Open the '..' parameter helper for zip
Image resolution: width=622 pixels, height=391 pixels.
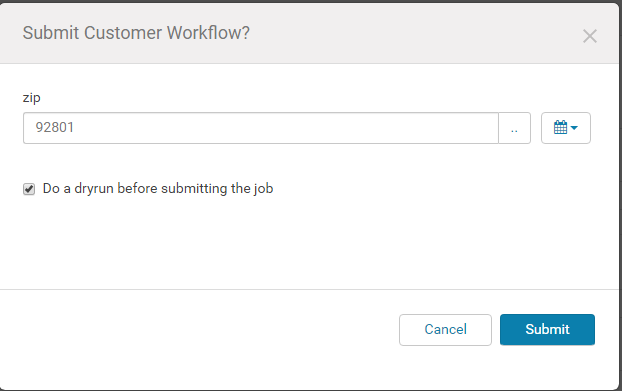click(x=514, y=128)
